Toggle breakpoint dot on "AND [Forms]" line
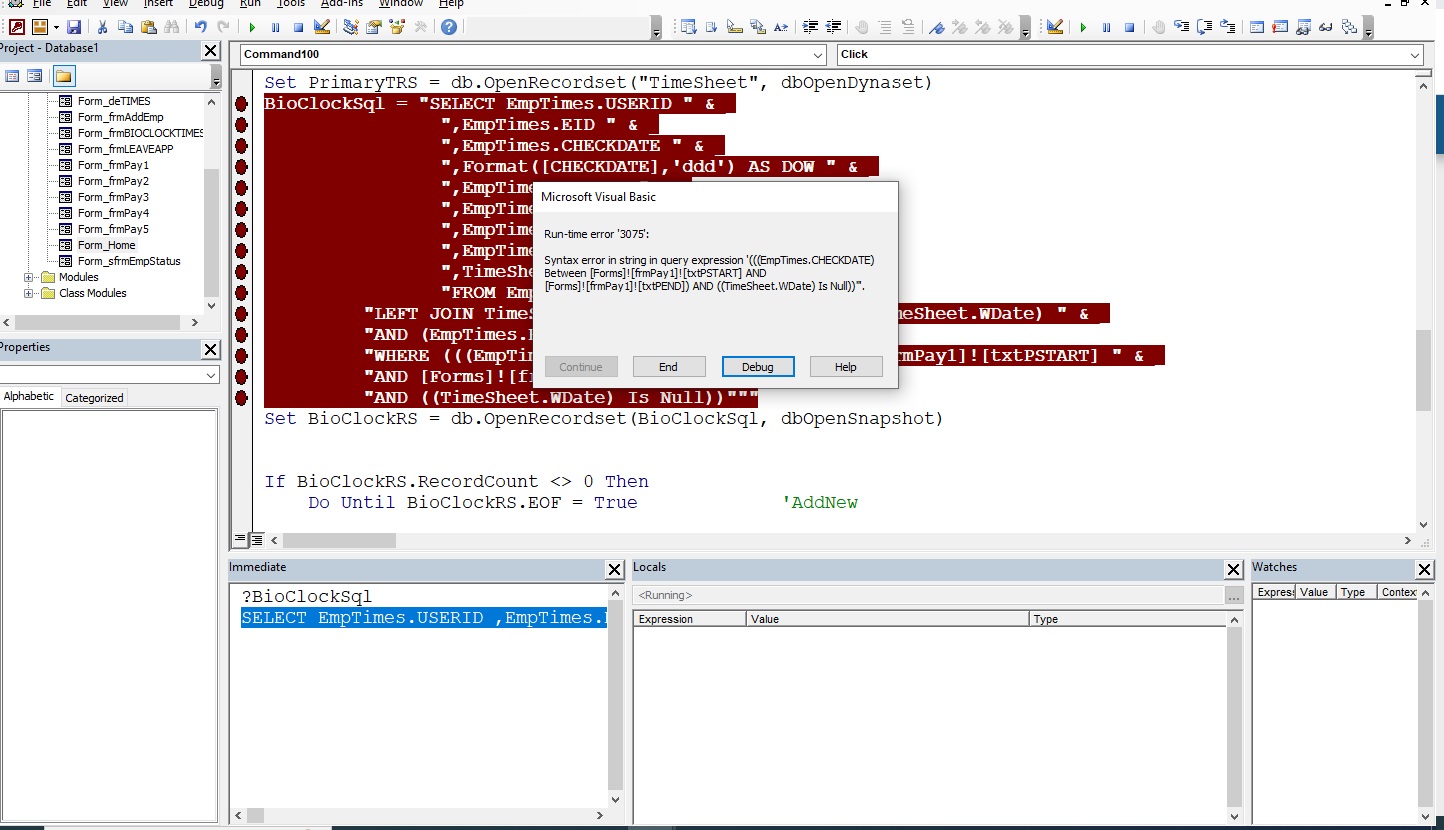The width and height of the screenshot is (1444, 830). click(x=241, y=376)
